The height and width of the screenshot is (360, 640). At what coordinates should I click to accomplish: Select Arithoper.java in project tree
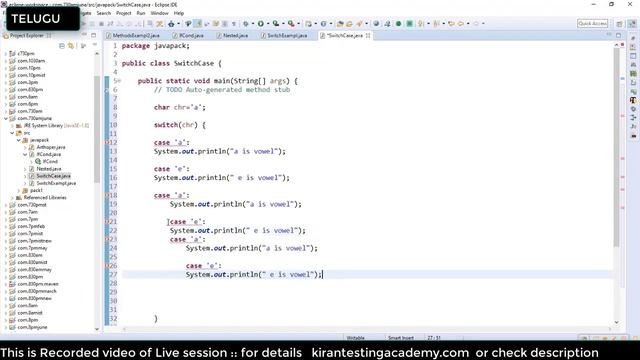click(51, 147)
